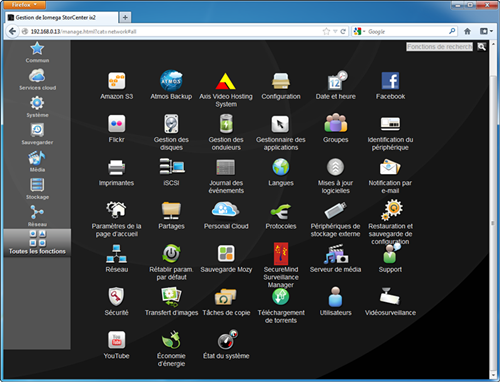Viewport: 500px width, 382px height.
Task: Select Services cloud category
Action: (37, 79)
